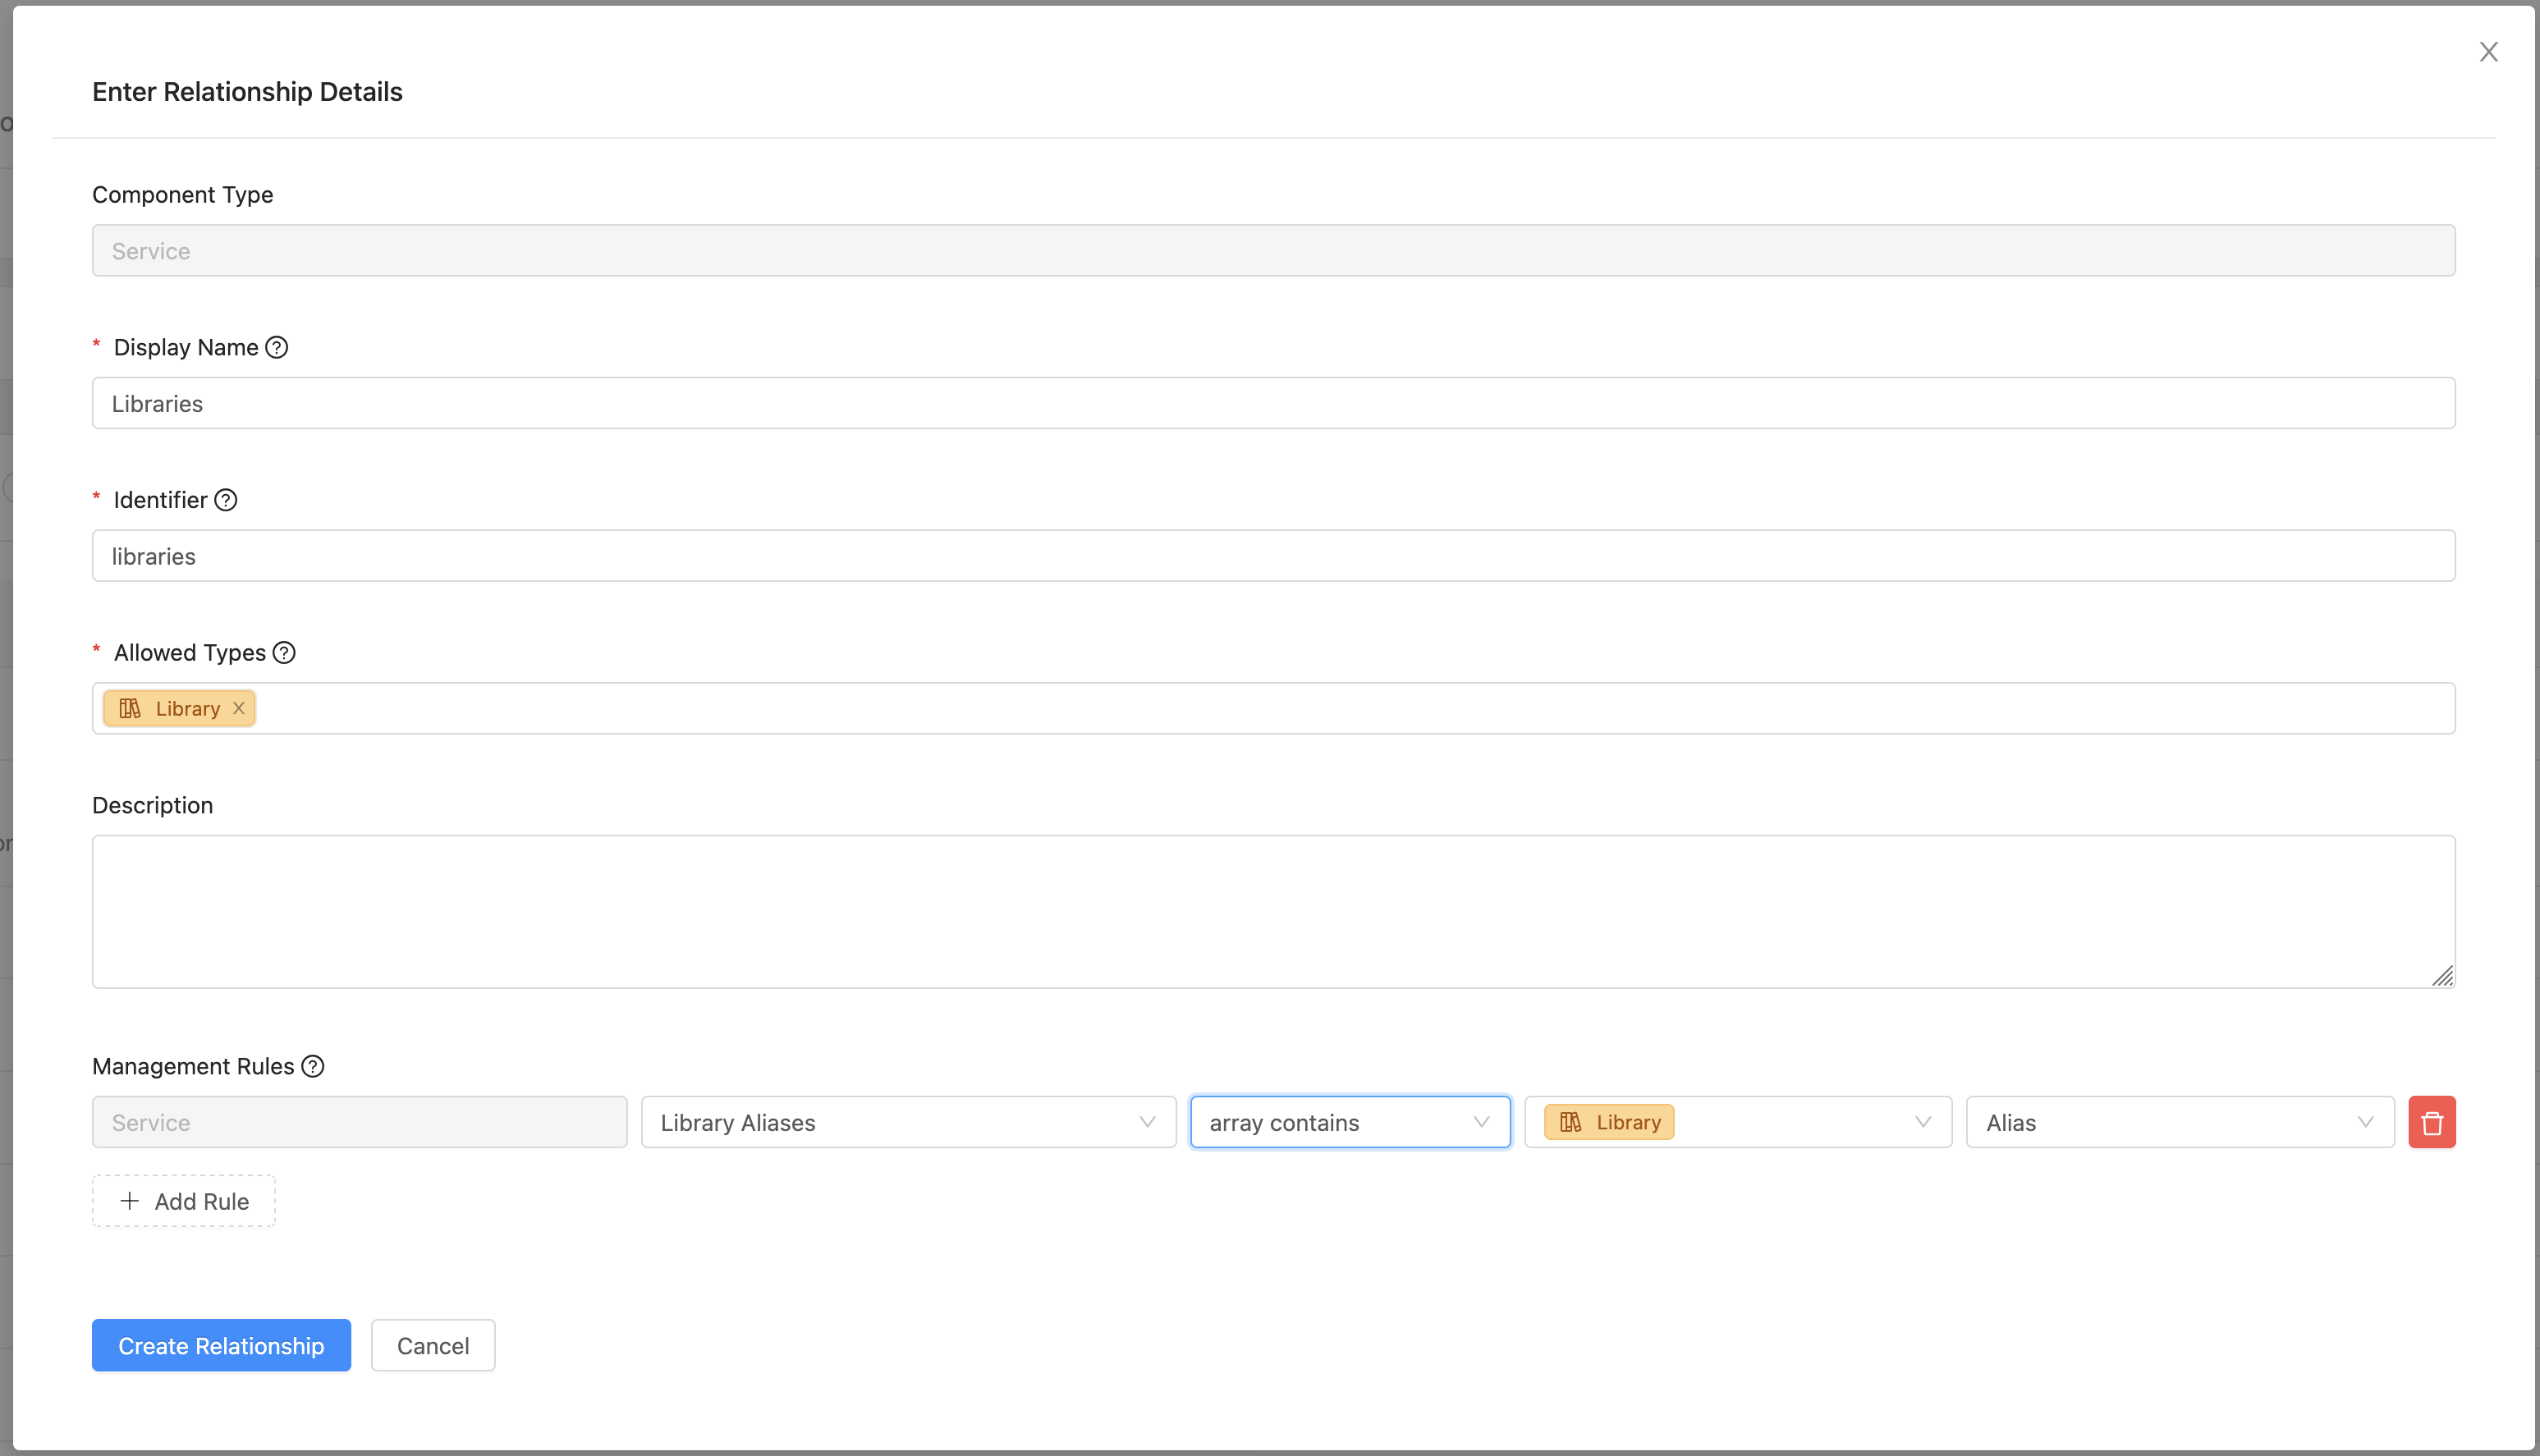
Task: Cancel the relationship creation
Action: [x=433, y=1345]
